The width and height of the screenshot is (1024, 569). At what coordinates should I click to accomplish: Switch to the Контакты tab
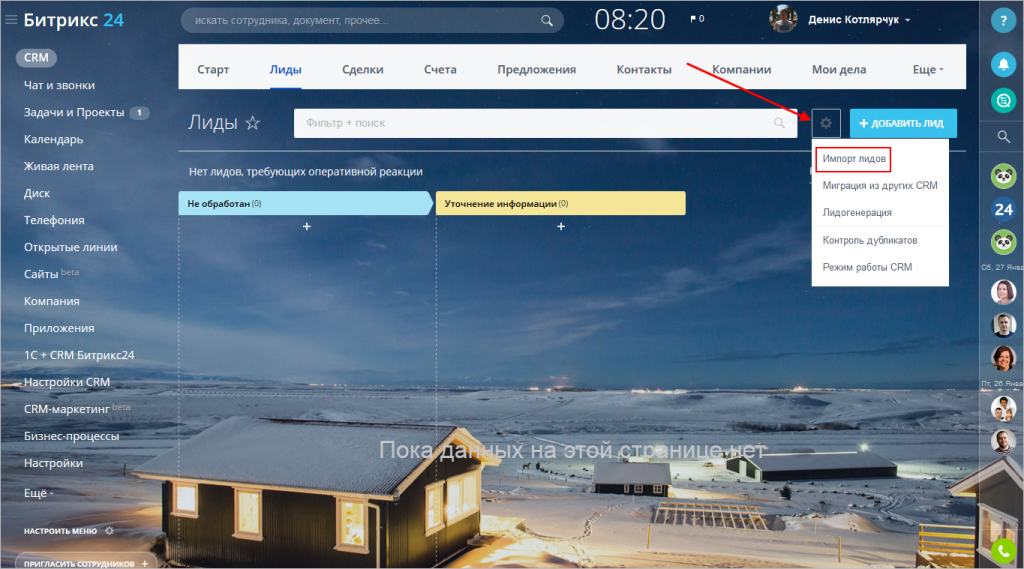click(644, 69)
